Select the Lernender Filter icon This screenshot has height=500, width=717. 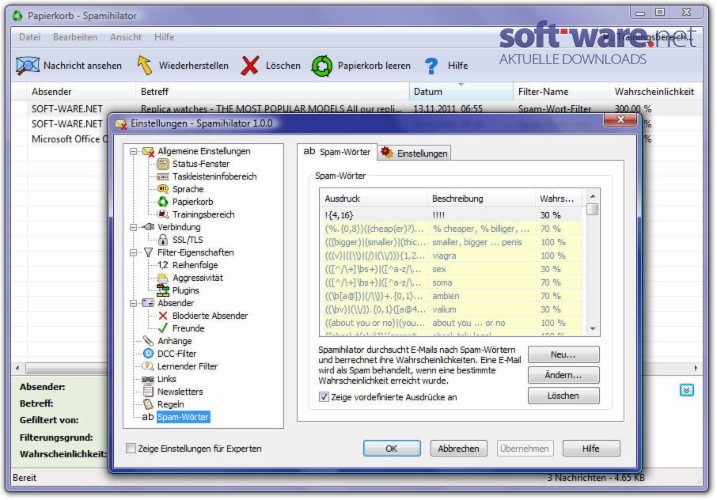point(148,366)
